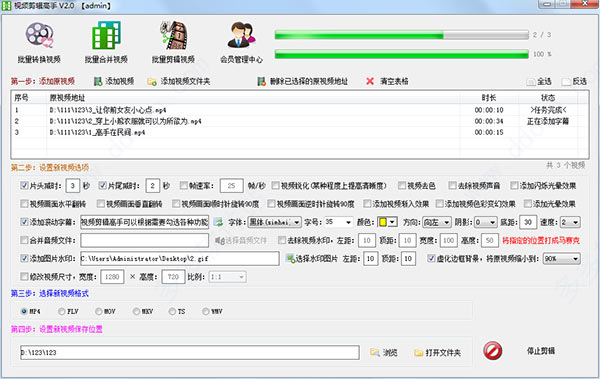Click the 打开文件夹 button
Image resolution: width=600 pixels, height=379 pixels.
coord(437,353)
